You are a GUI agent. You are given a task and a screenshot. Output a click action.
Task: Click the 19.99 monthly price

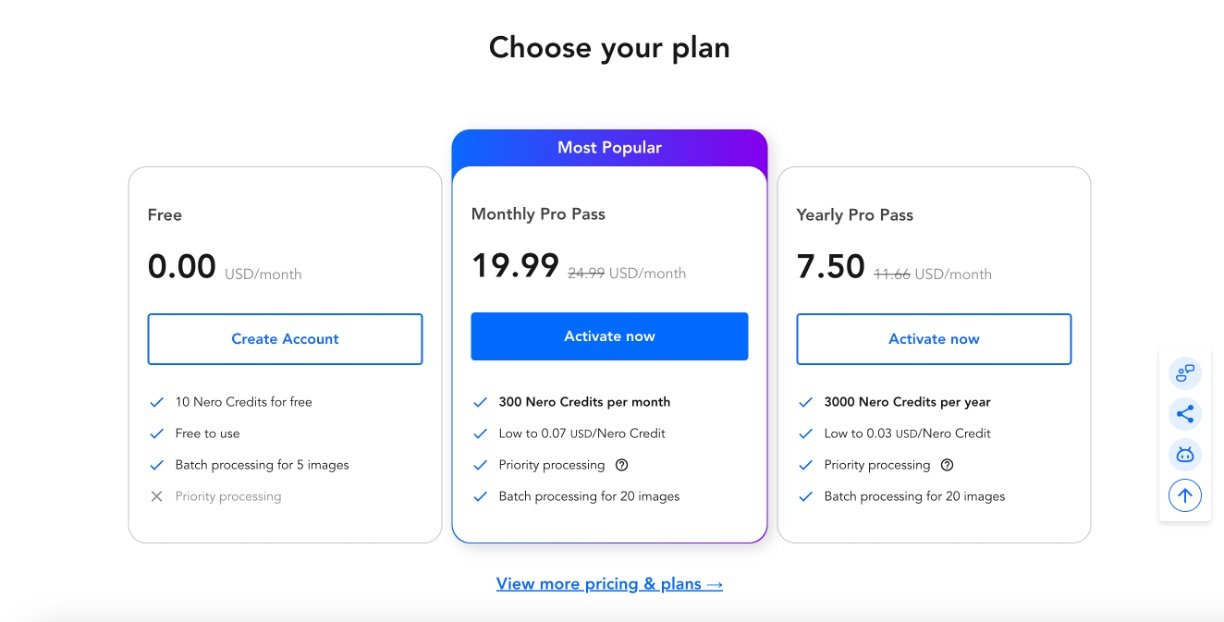(515, 266)
